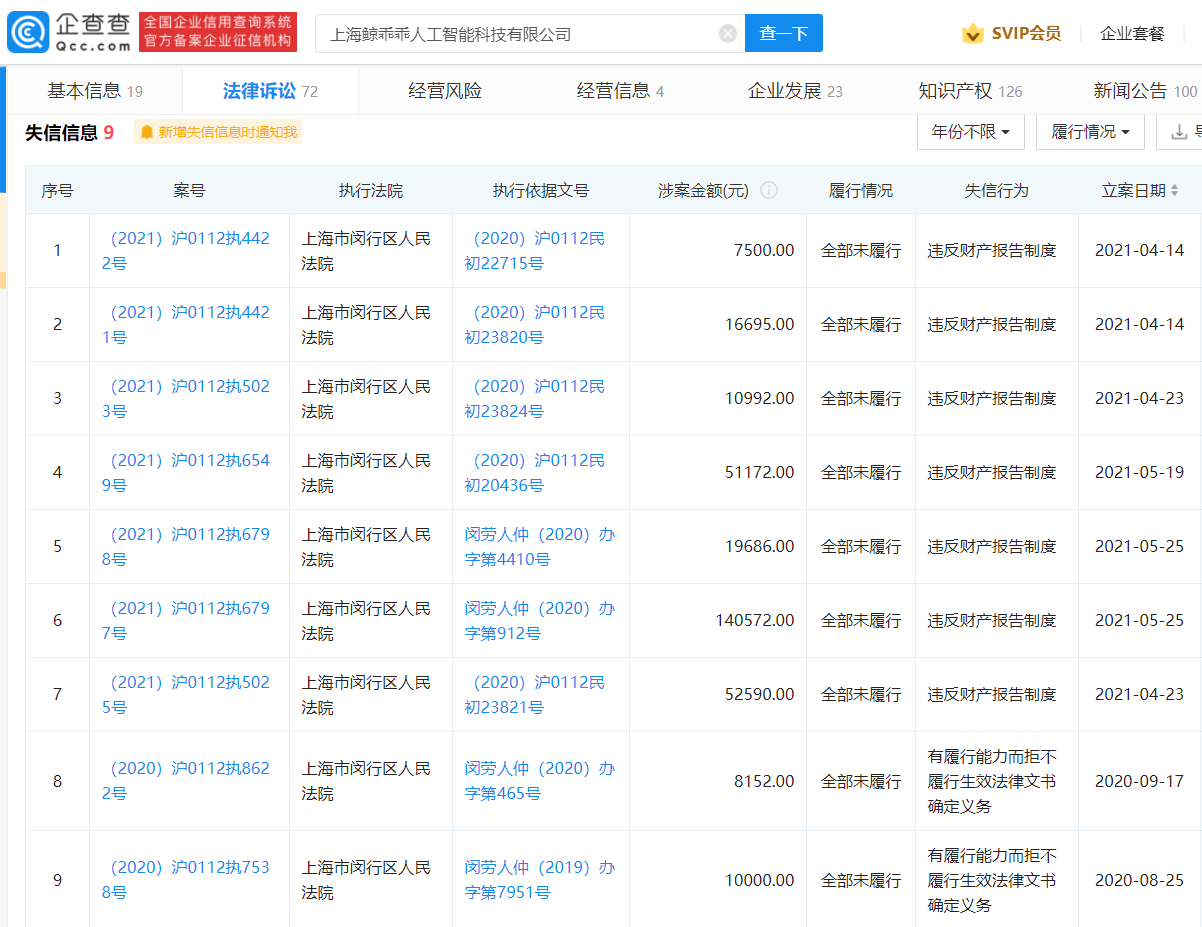This screenshot has width=1202, height=927.
Task: Open case (2021)沪0112执6798号
Action: (x=186, y=547)
